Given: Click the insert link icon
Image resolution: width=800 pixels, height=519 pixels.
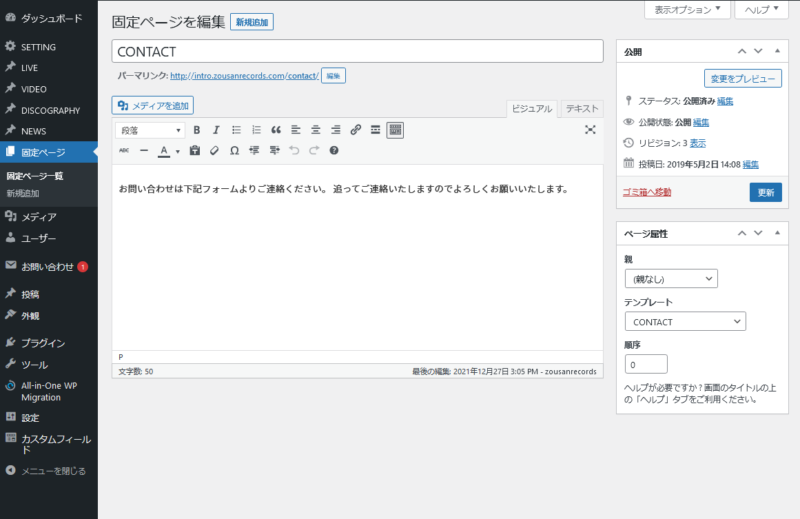Looking at the screenshot, I should pos(355,130).
